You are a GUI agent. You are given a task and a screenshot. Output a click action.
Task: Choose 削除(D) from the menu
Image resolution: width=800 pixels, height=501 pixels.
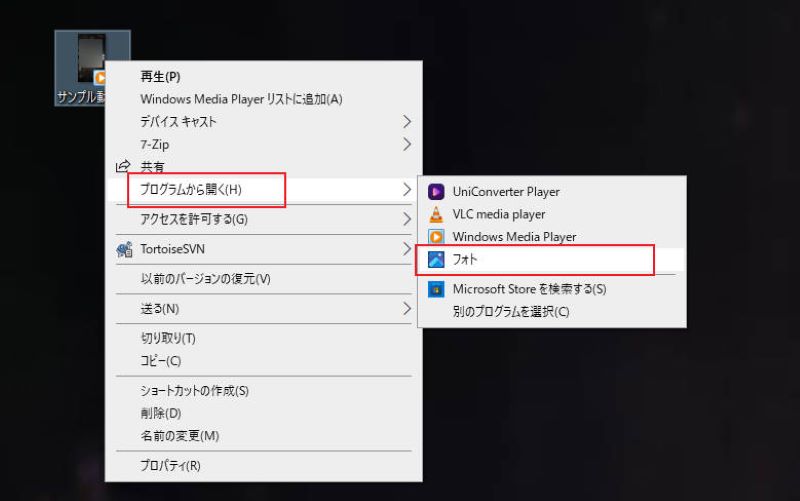pyautogui.click(x=264, y=413)
